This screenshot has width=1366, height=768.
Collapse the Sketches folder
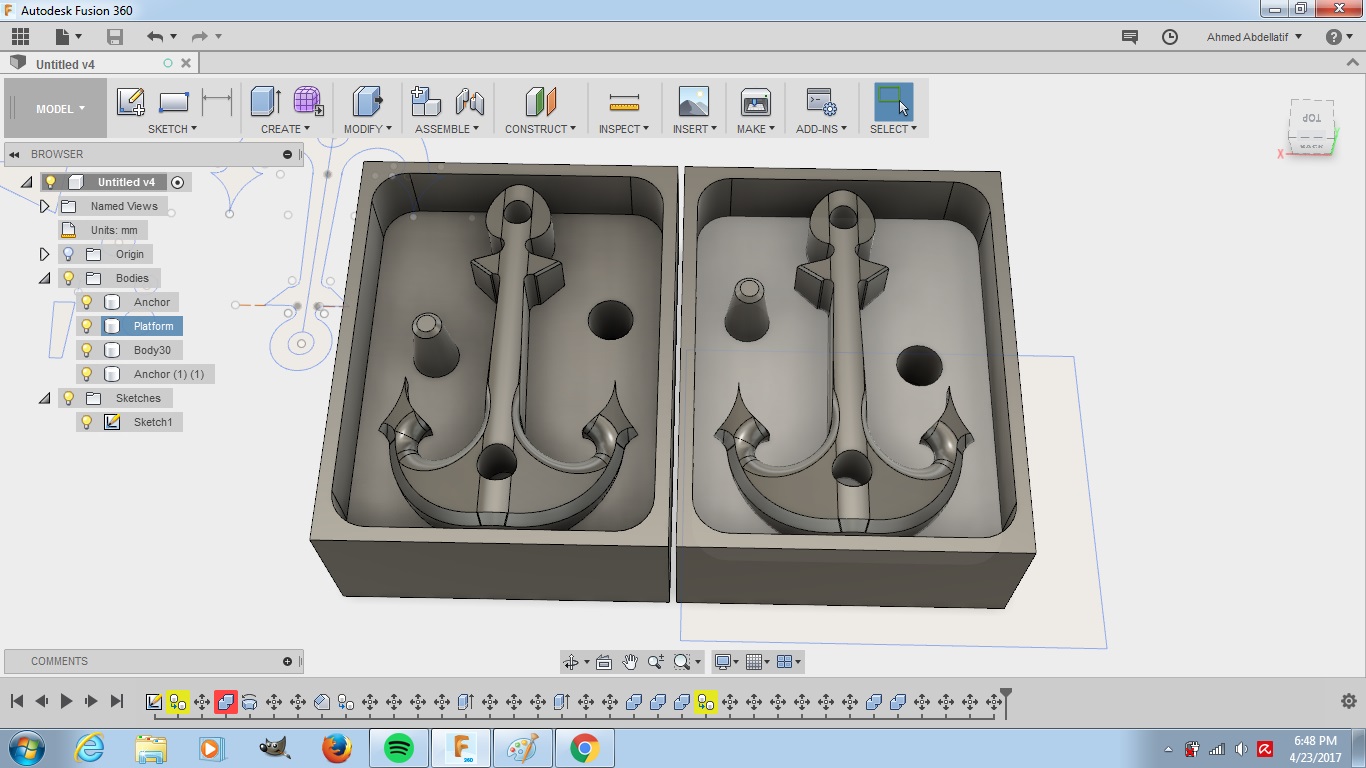pyautogui.click(x=44, y=398)
